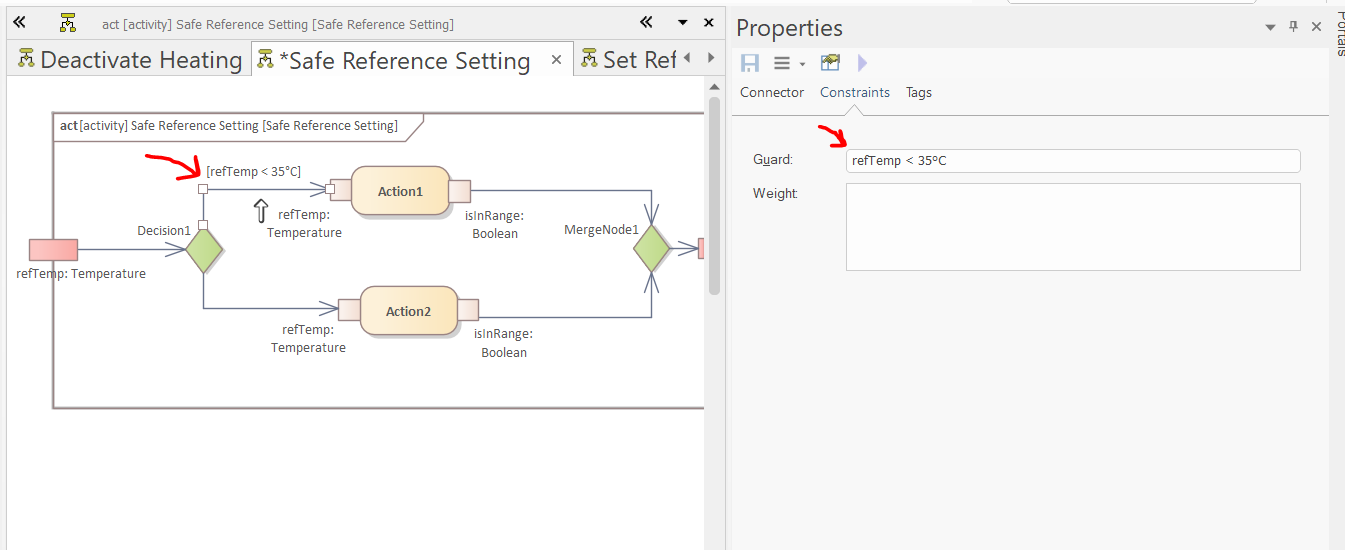Open the Connector tab in Properties
This screenshot has width=1345, height=550.
(771, 92)
